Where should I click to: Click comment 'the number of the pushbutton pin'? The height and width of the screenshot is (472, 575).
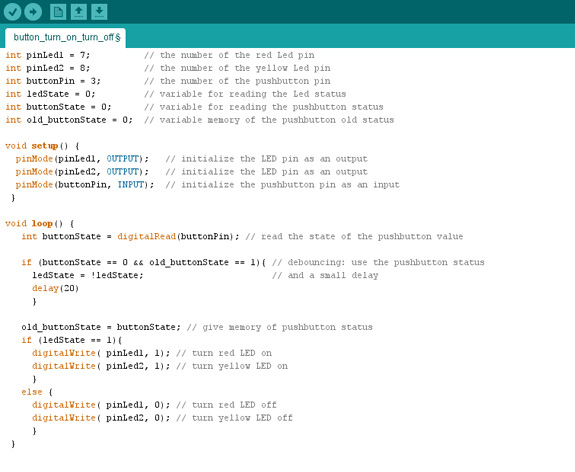(x=245, y=81)
